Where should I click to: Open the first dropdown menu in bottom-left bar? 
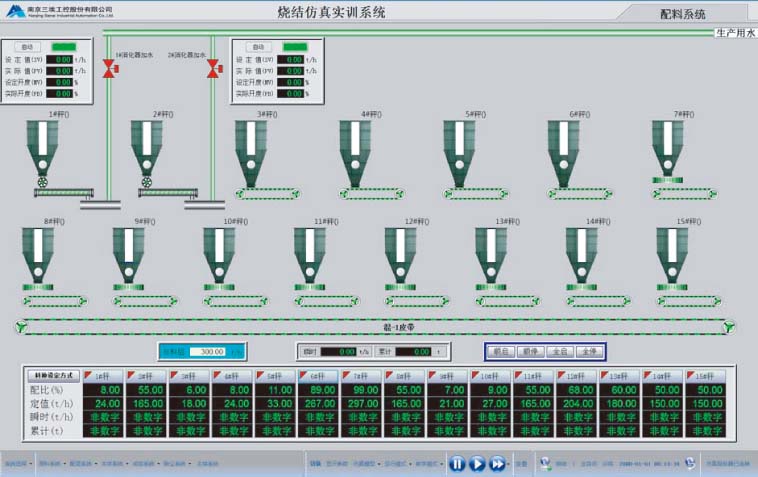(18, 464)
